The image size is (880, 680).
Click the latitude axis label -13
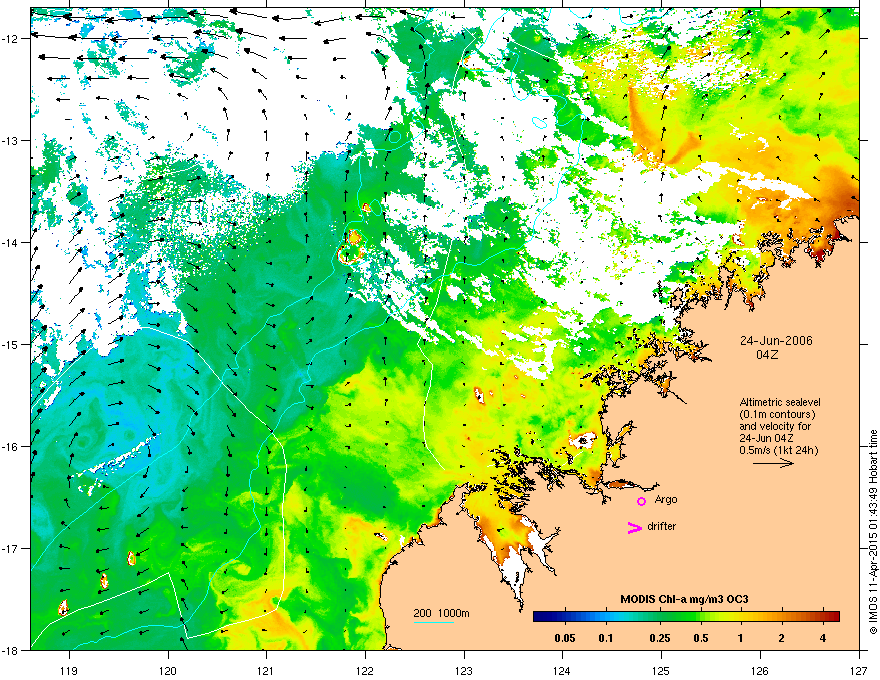[11, 140]
